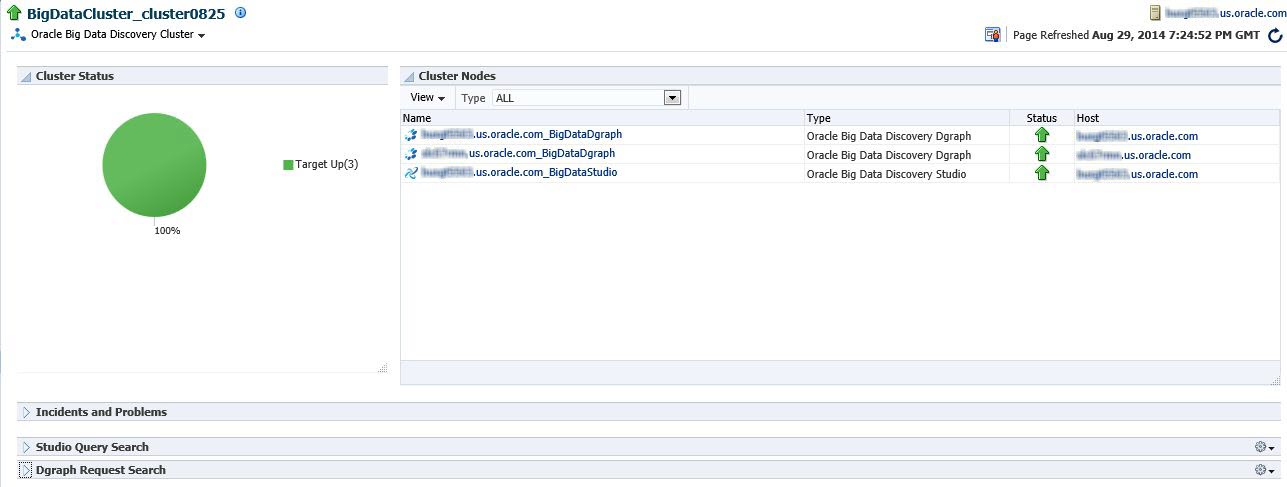Click the 100% pie chart label
Viewport: 1287px width, 487px height.
(167, 231)
